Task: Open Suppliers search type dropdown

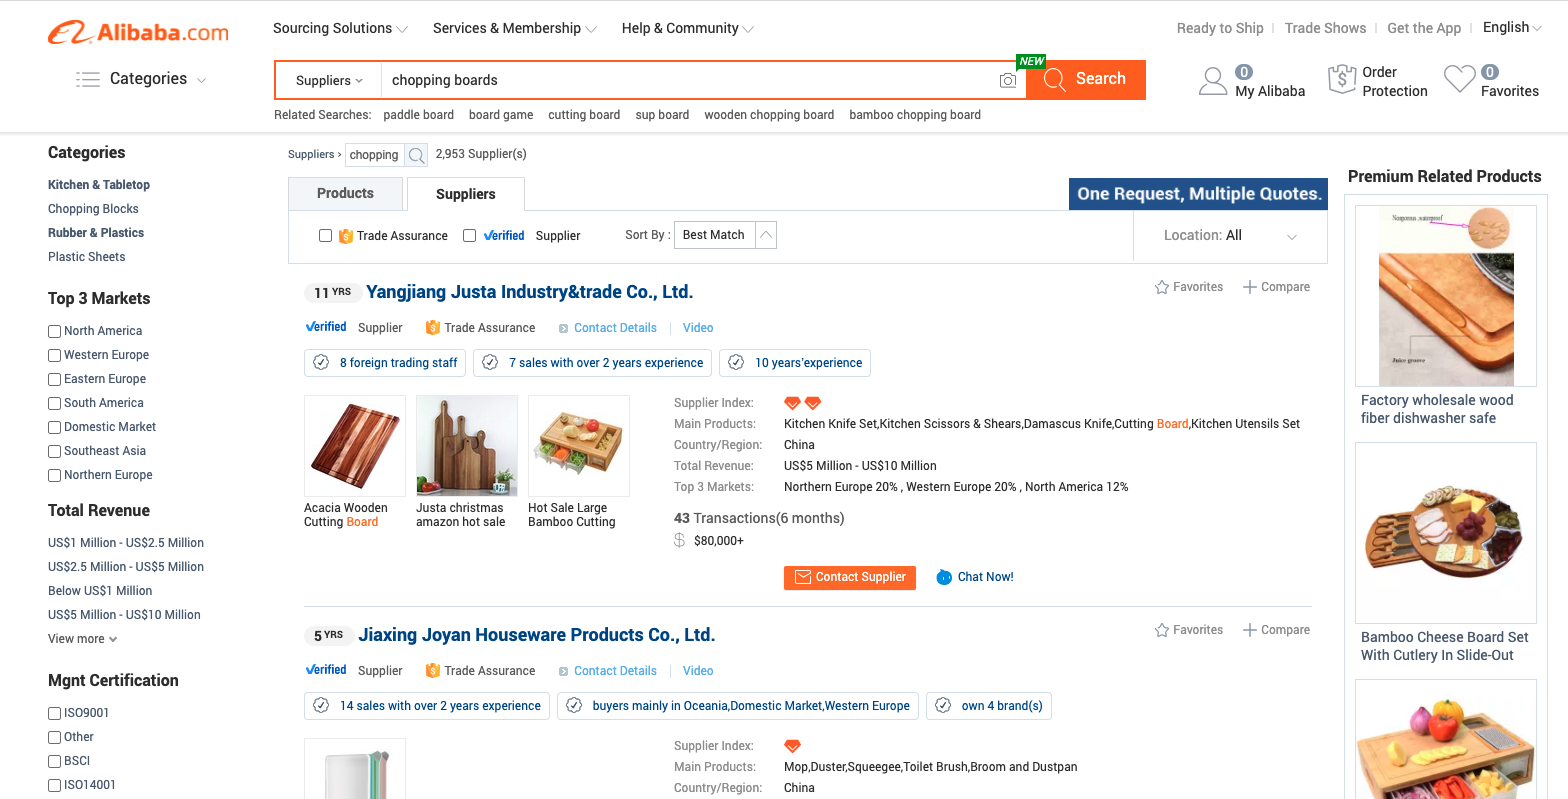Action: coord(329,80)
